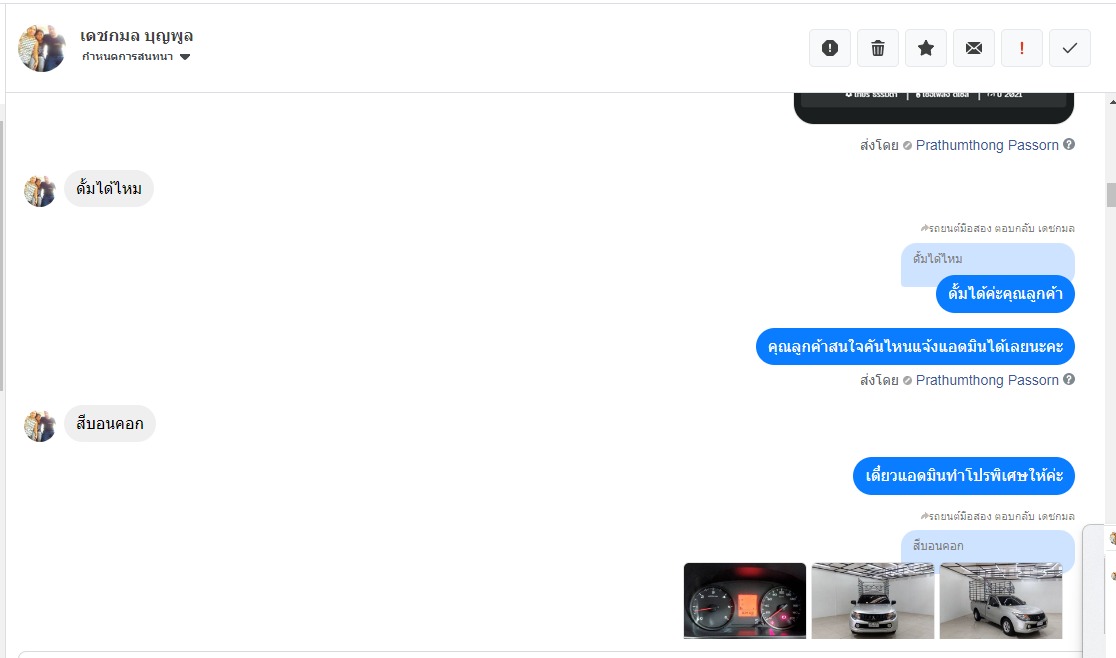Click the reply bubble เดี๋ยวแอดมินทำโปรพิเศษให้ค่ะ

click(964, 475)
